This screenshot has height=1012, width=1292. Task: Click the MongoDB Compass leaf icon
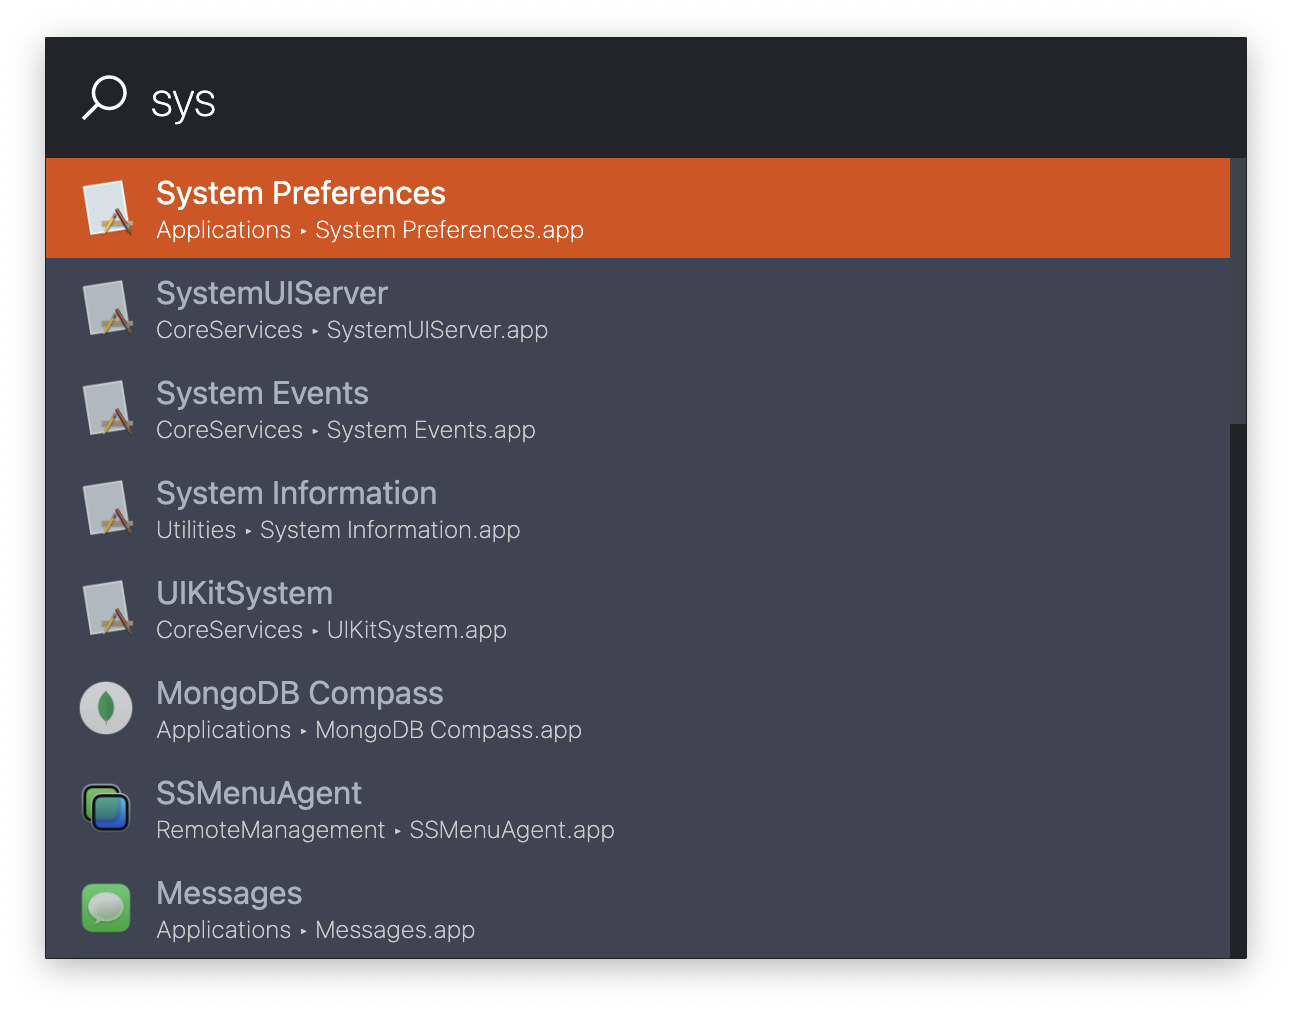click(x=106, y=708)
